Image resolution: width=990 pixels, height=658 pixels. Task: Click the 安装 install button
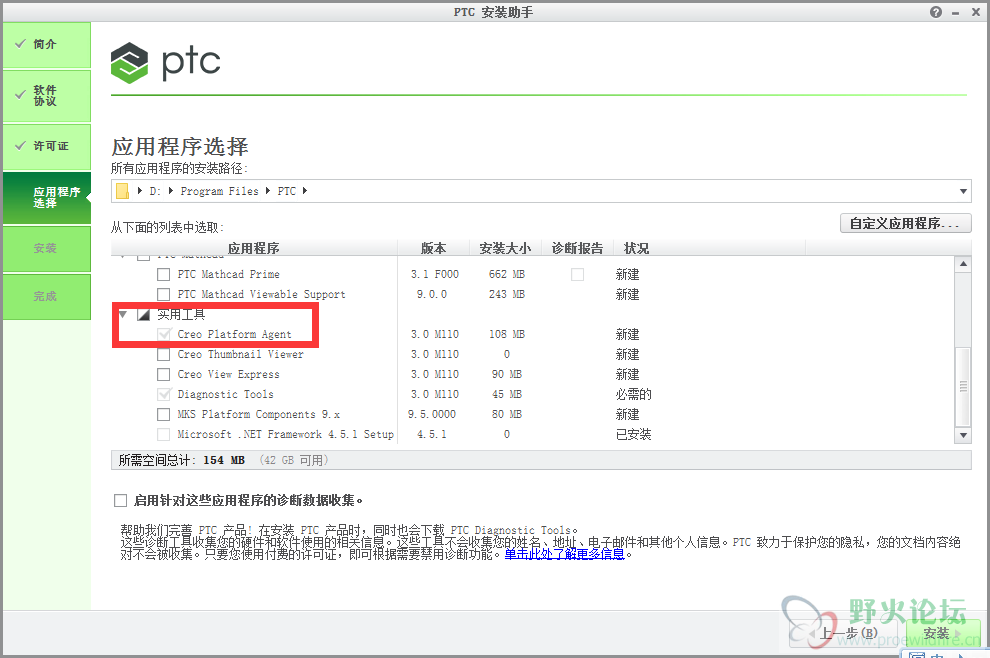click(942, 633)
